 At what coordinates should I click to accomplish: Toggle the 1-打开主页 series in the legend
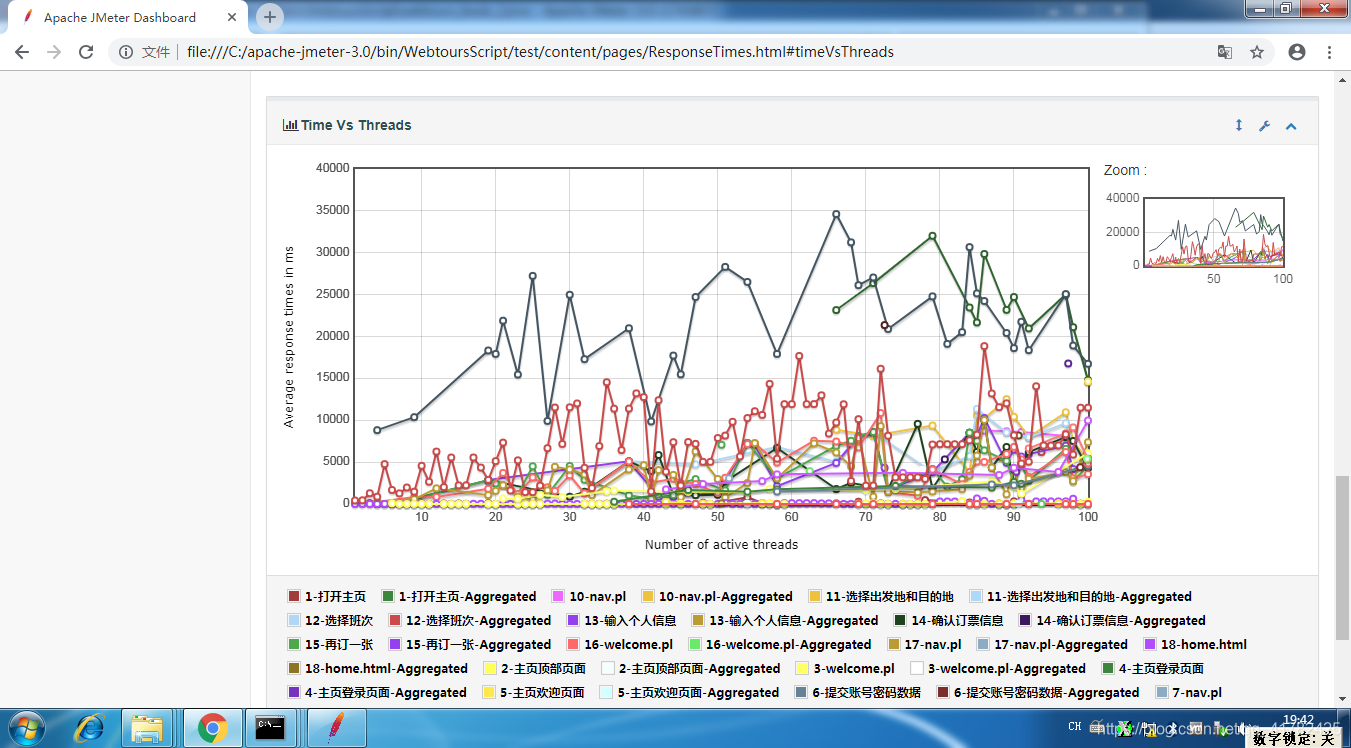326,597
